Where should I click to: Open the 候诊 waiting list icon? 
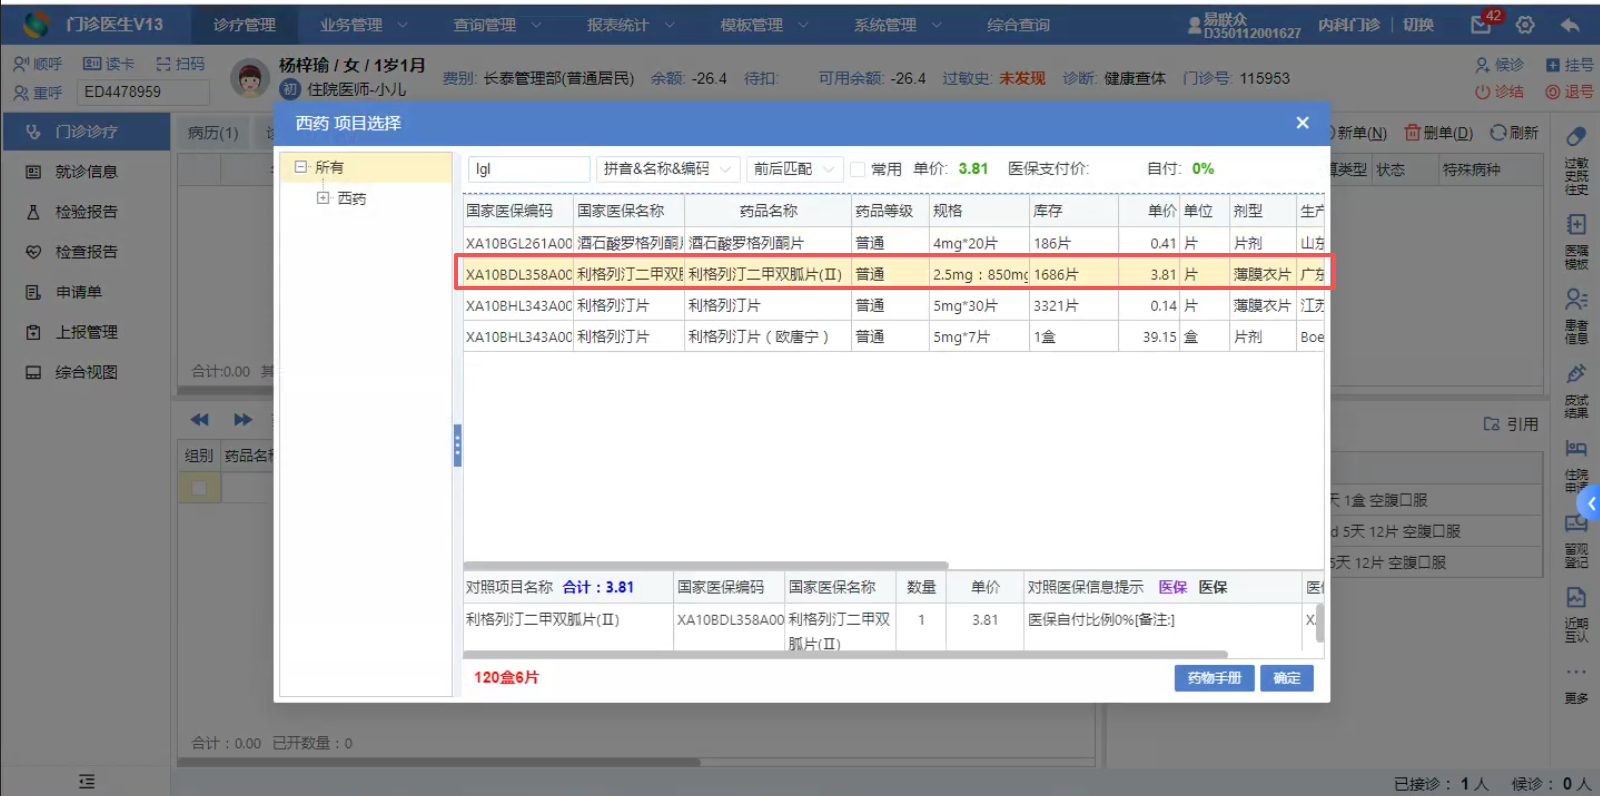click(x=1482, y=65)
